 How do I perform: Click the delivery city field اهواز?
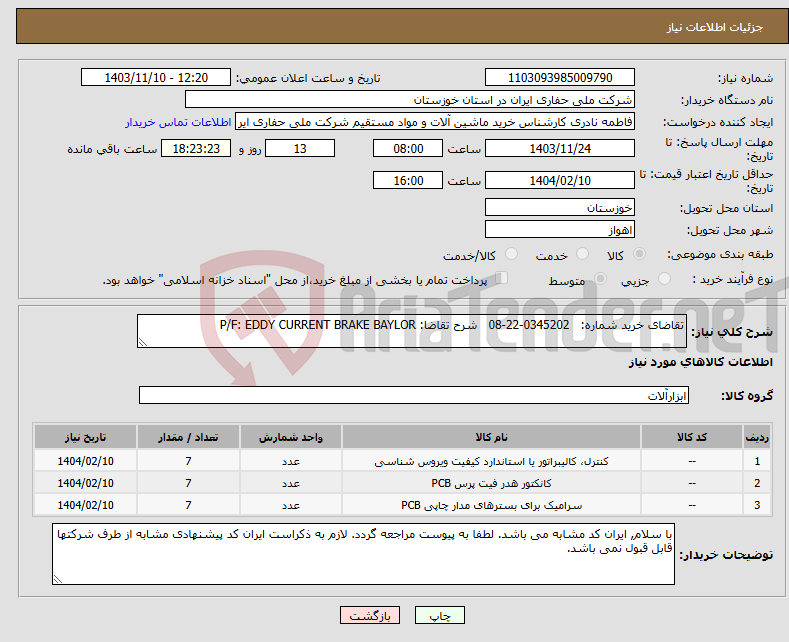click(560, 229)
